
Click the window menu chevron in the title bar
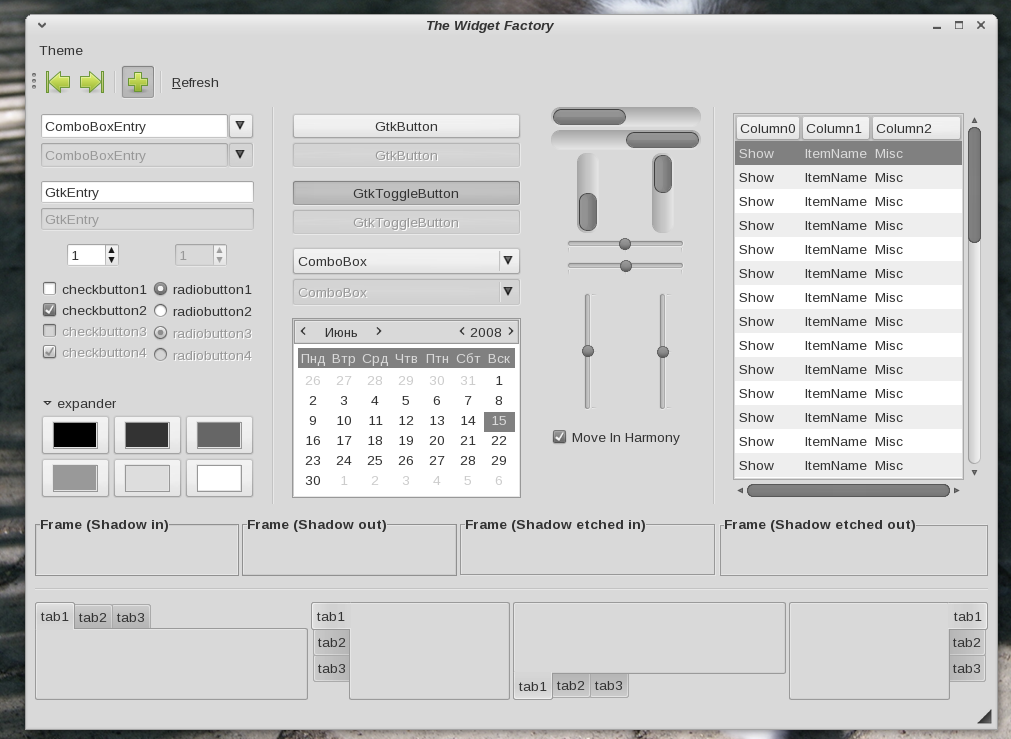(x=42, y=25)
